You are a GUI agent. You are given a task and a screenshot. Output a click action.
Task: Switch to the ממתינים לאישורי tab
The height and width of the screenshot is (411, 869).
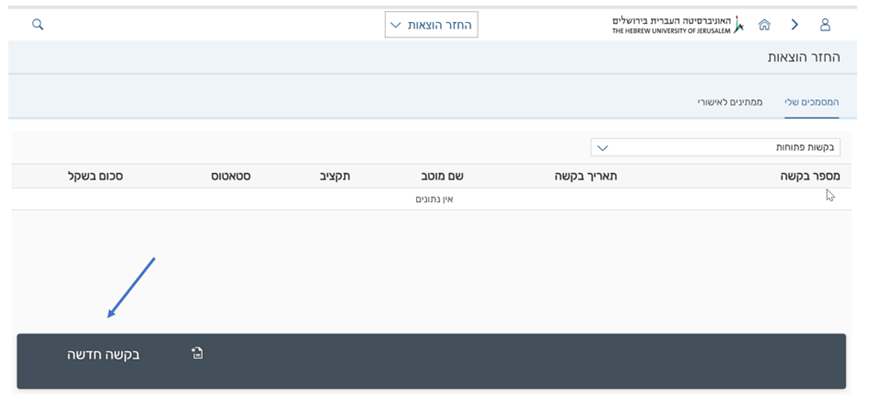point(730,102)
